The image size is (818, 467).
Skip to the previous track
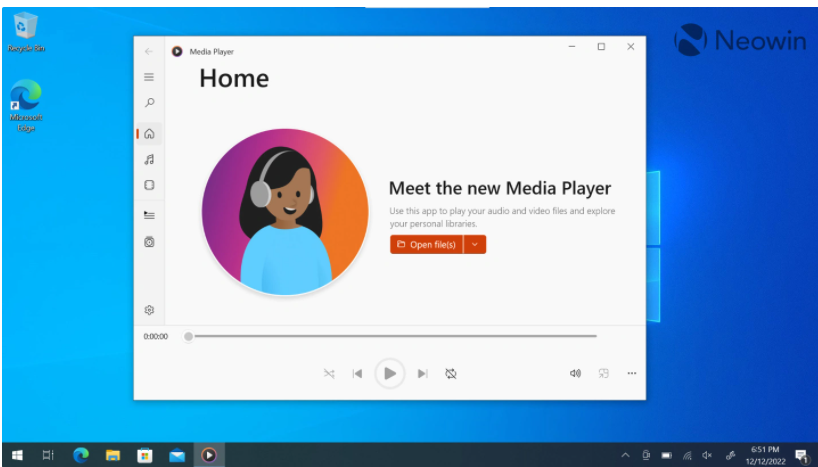coord(357,374)
